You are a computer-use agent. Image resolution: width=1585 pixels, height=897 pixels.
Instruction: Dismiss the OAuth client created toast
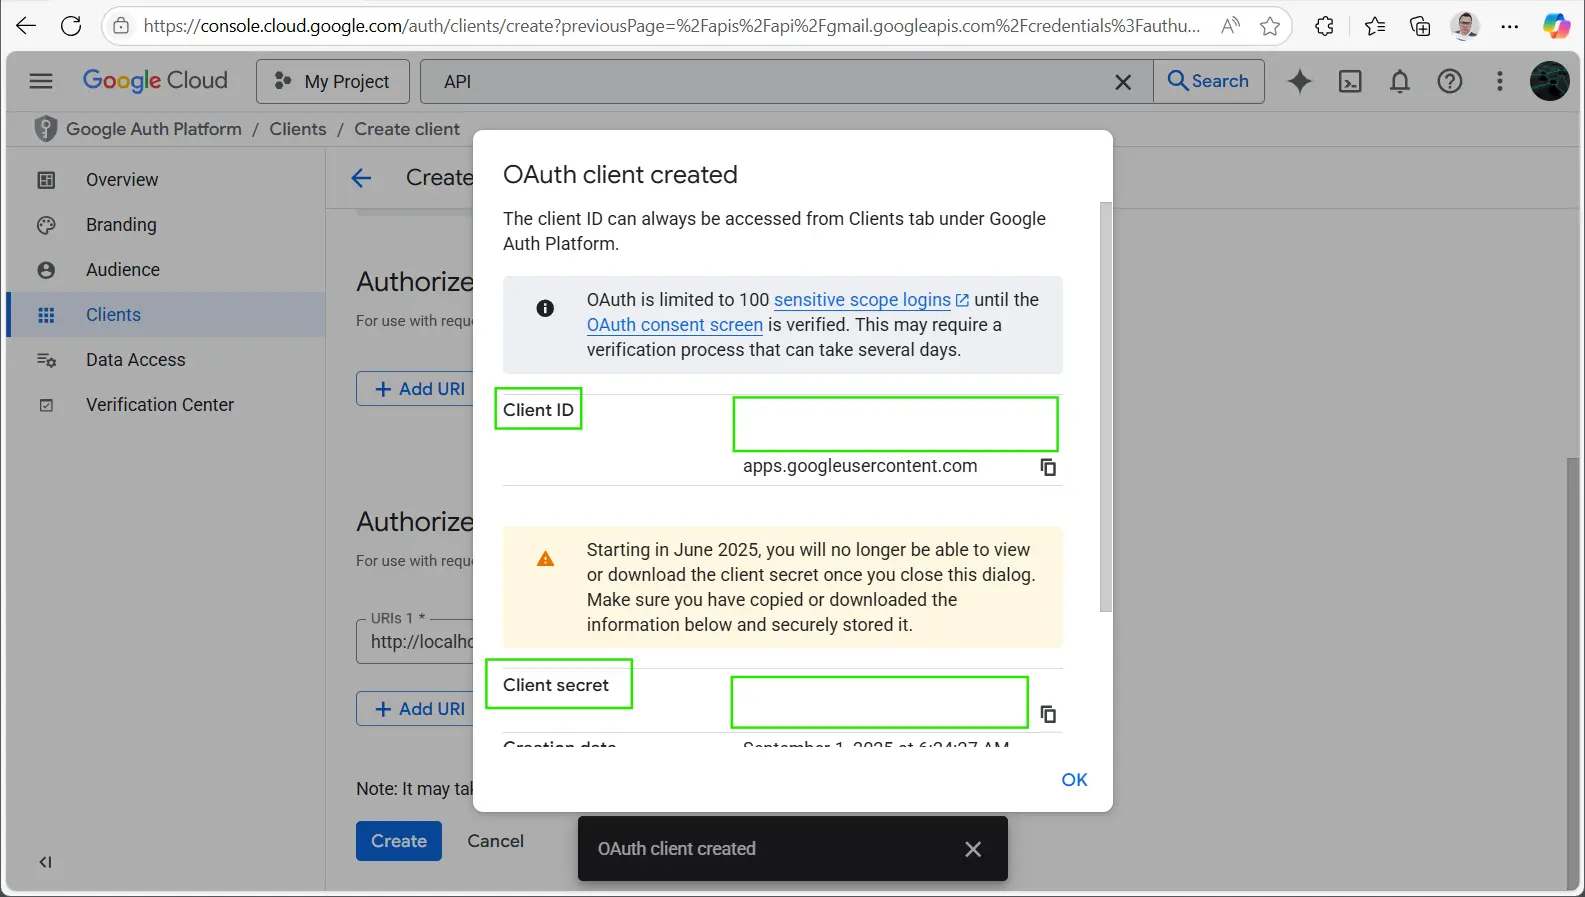pyautogui.click(x=972, y=849)
